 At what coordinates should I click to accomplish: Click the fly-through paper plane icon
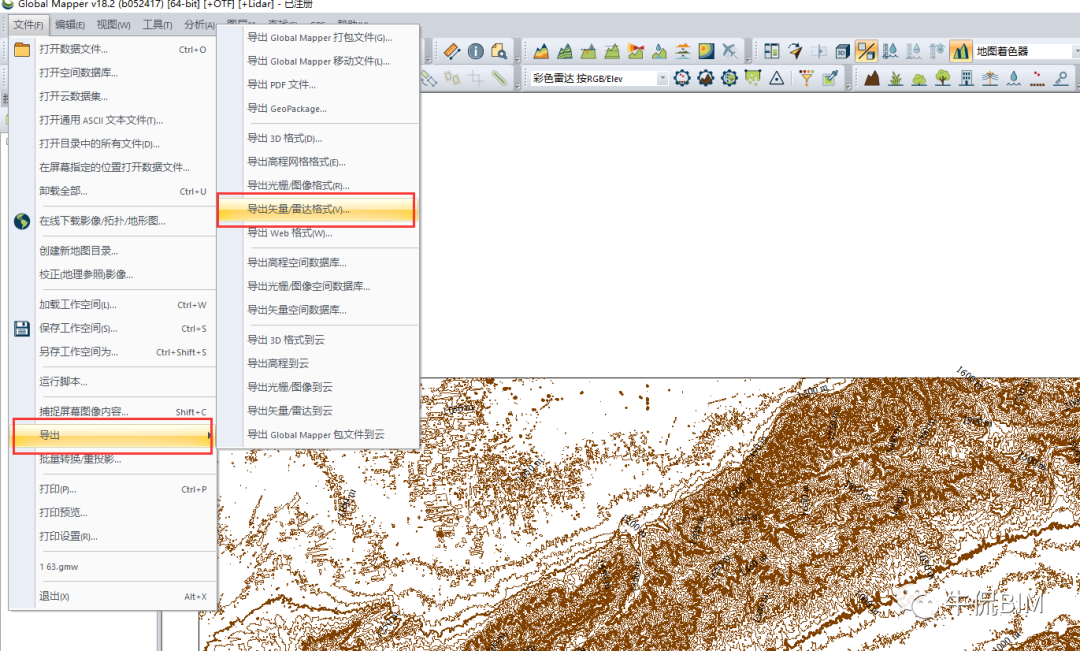click(796, 51)
